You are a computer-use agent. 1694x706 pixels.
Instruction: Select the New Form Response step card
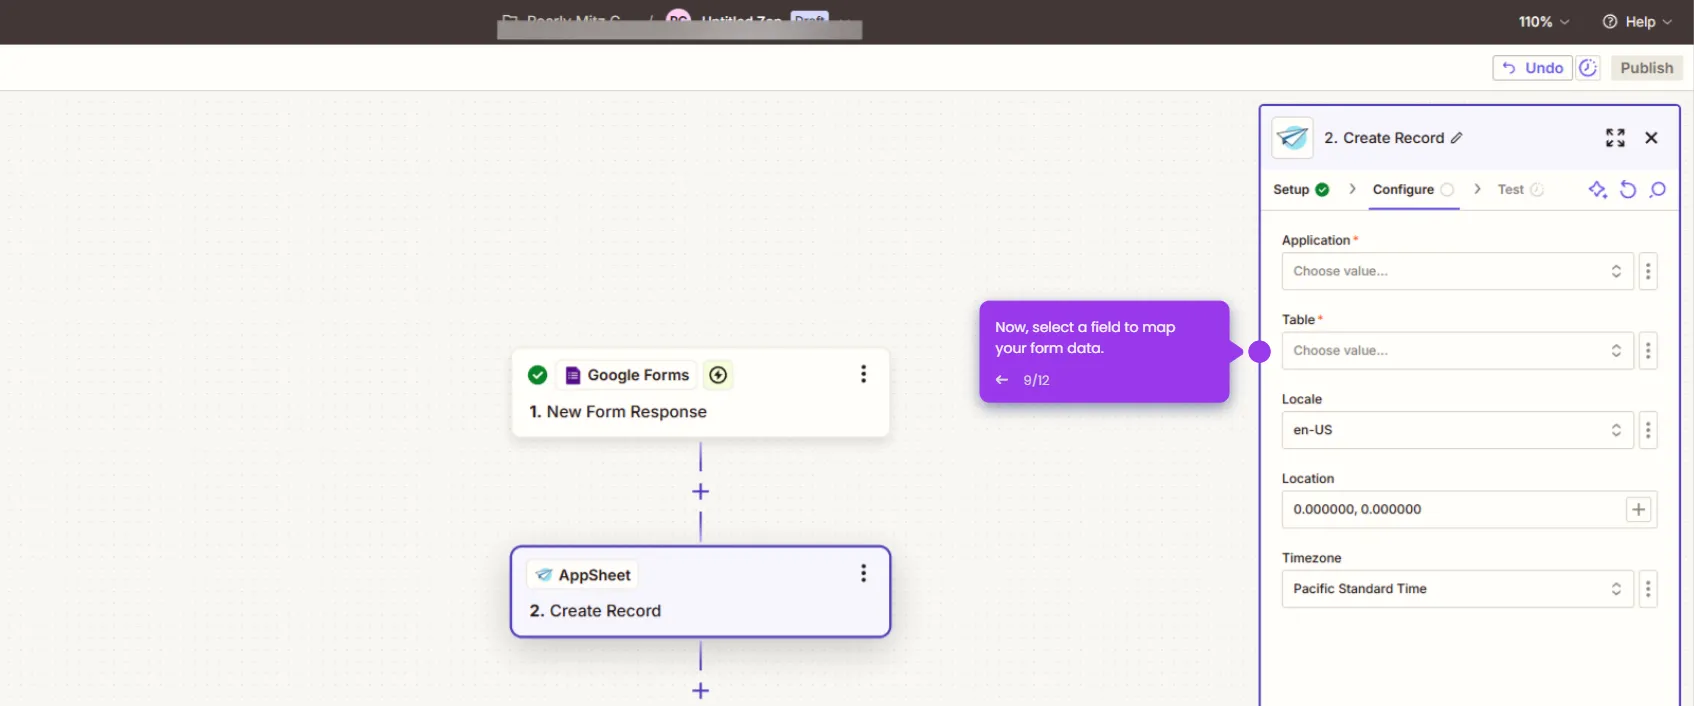700,393
